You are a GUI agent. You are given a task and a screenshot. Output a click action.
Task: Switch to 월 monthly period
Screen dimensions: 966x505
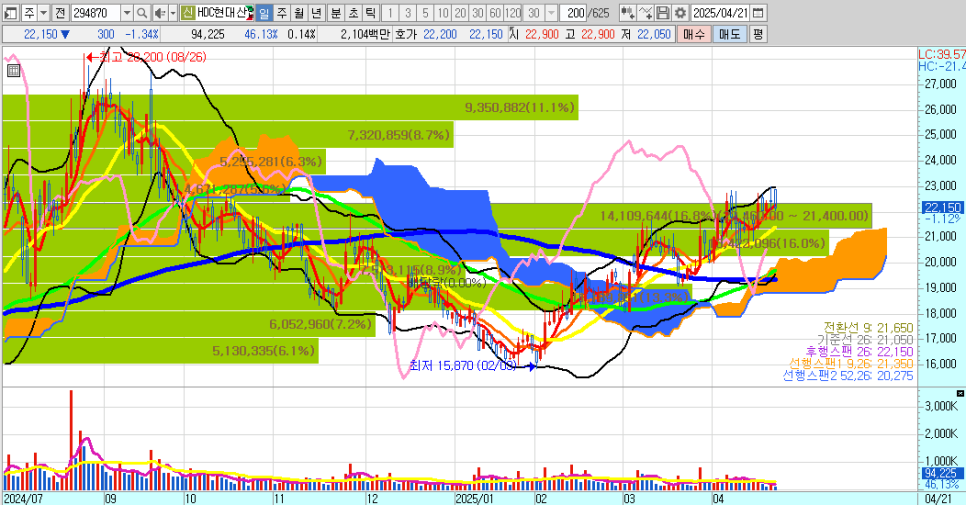299,12
